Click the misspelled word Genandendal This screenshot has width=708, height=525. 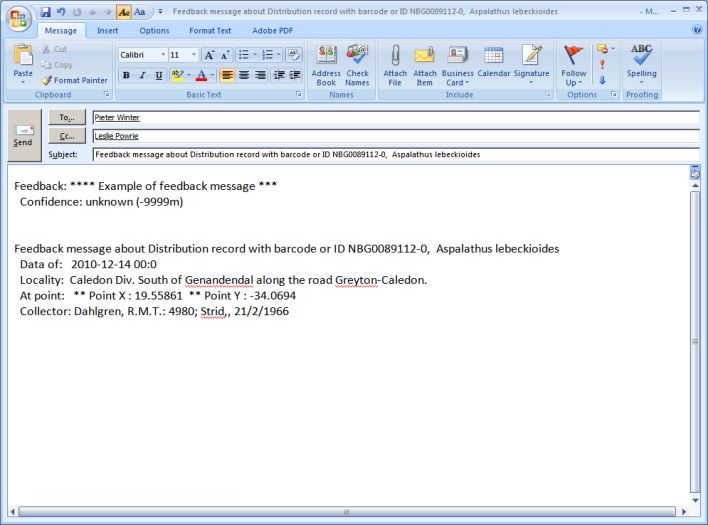point(219,280)
